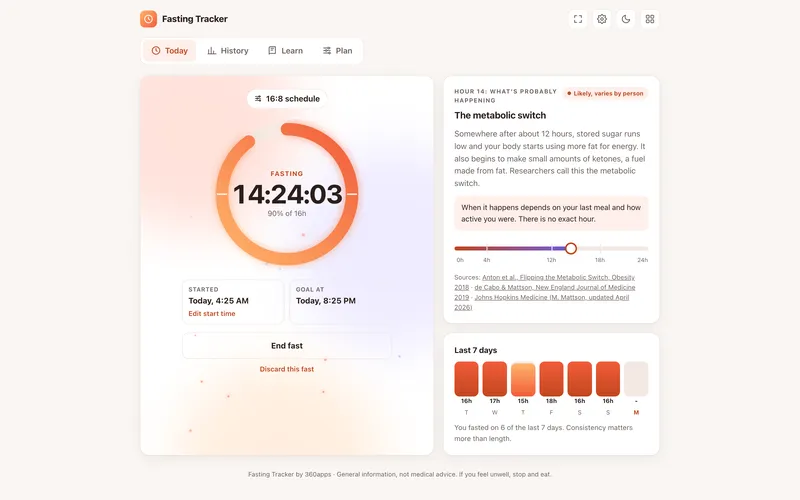Switch to the Today tab
The width and height of the screenshot is (800, 500).
(169, 51)
